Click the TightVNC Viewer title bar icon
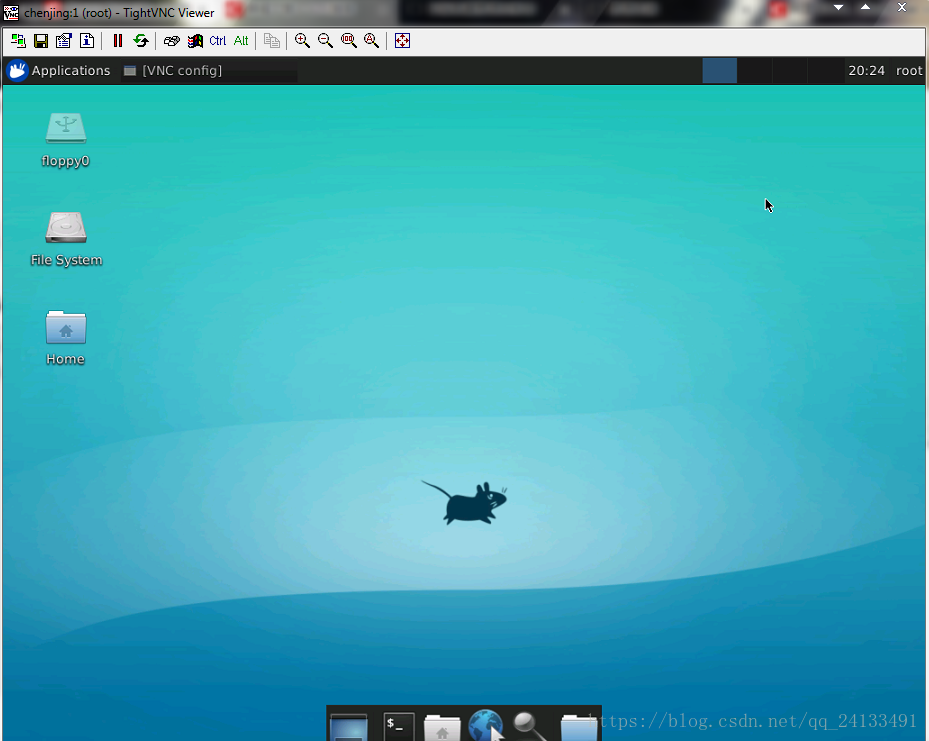Screen dimensions: 929x741 [x=11, y=12]
